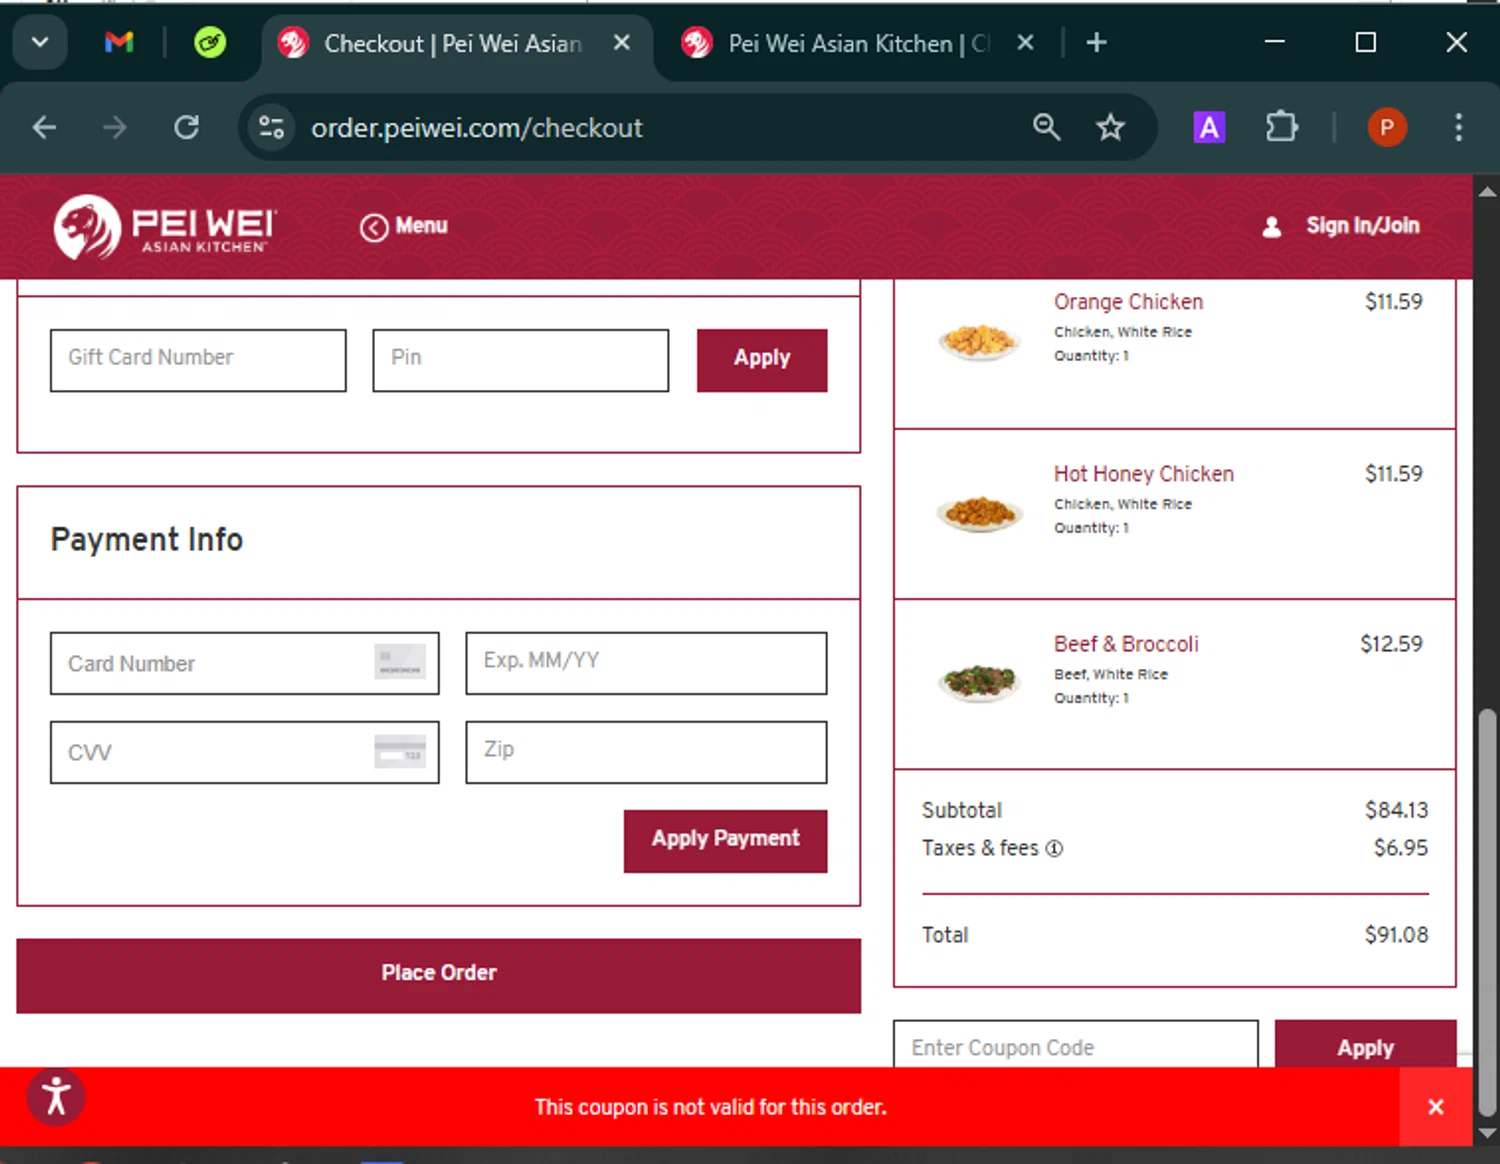Maximize the Chrome window
This screenshot has width=1500, height=1164.
1365,42
